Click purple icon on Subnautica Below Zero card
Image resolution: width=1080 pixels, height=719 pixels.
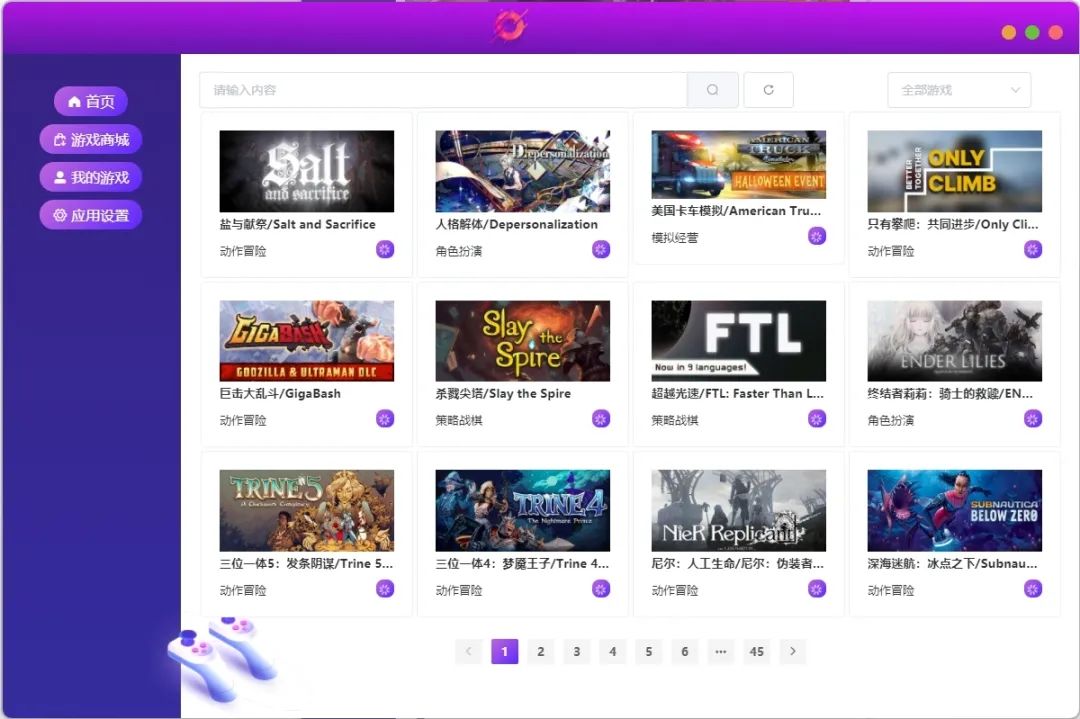pos(1033,589)
